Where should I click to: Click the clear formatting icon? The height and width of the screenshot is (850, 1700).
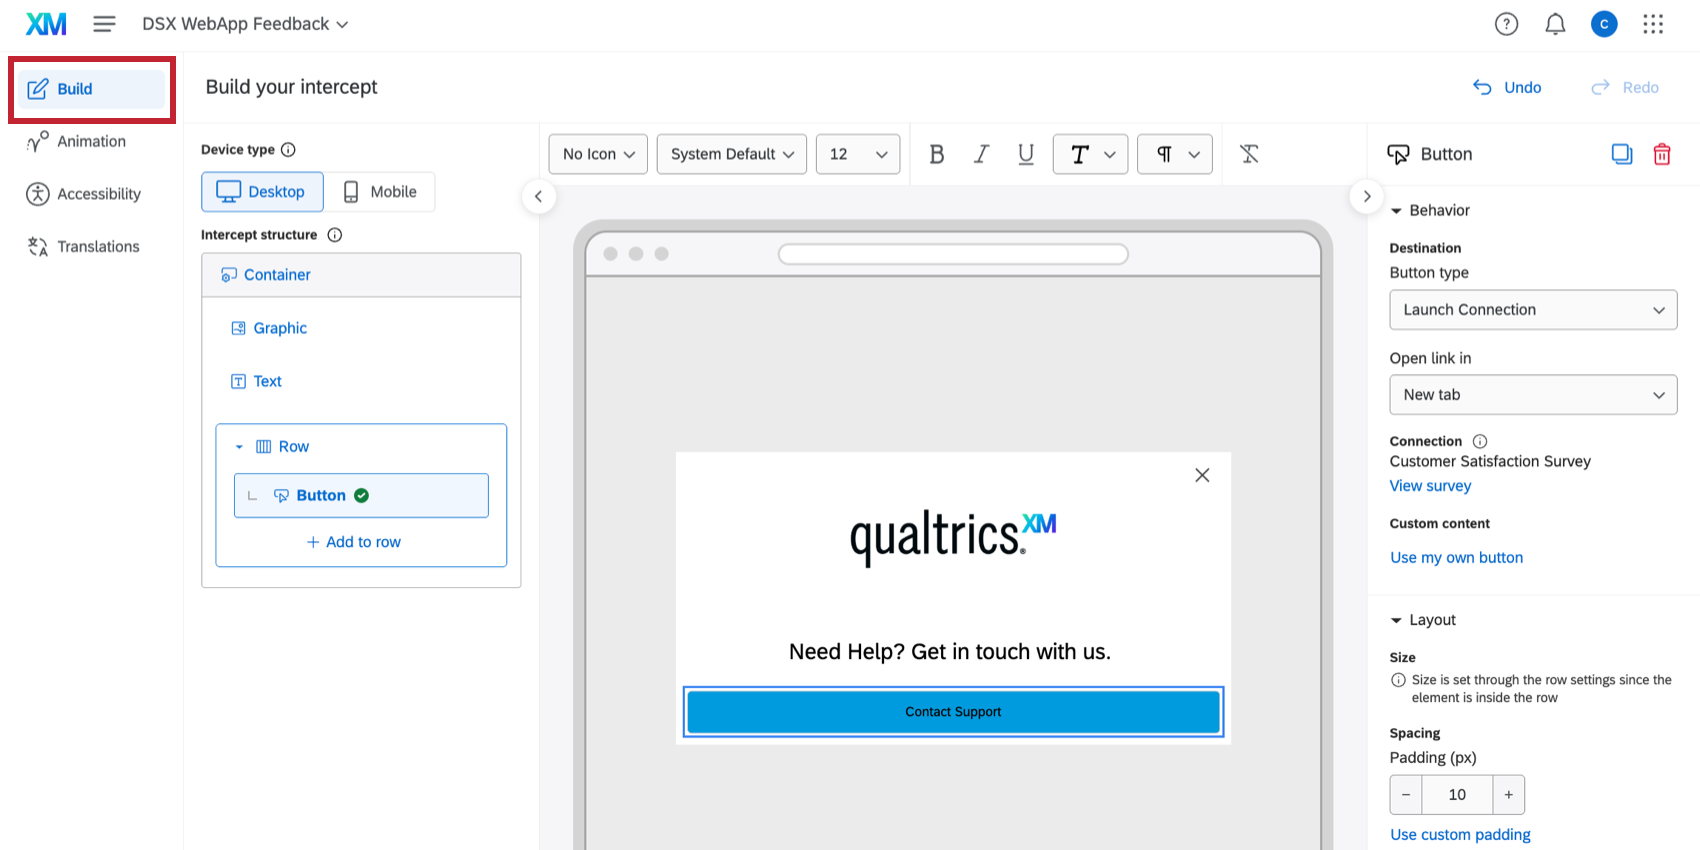[x=1249, y=154]
